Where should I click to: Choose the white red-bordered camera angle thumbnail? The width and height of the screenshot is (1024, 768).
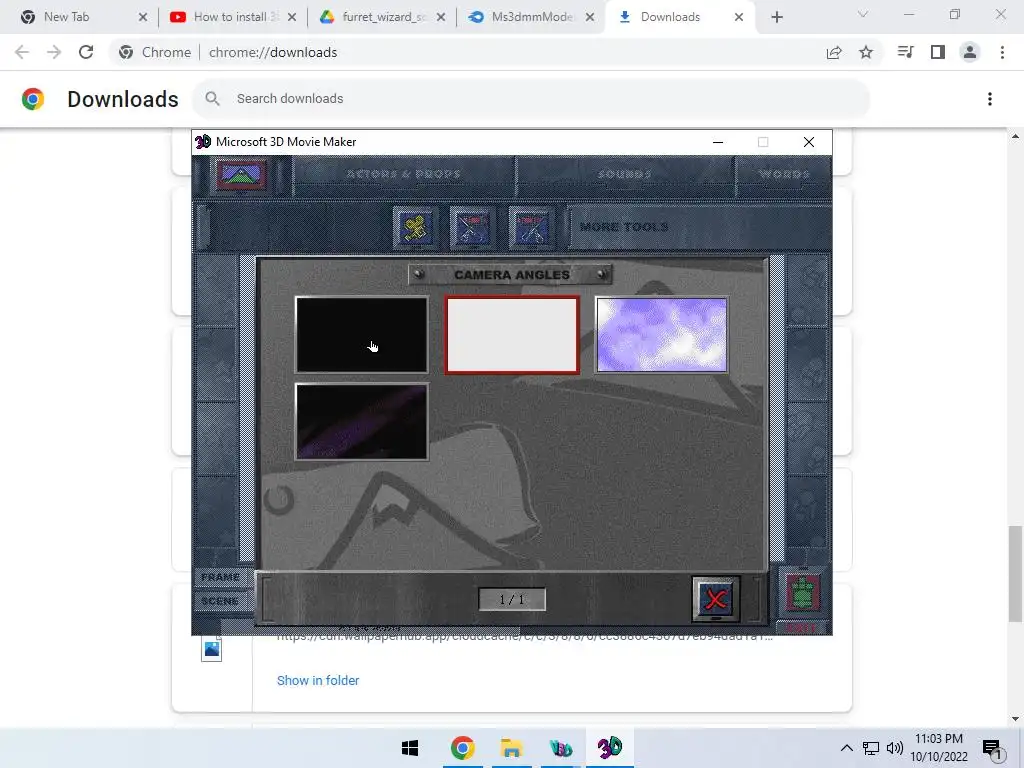click(512, 335)
